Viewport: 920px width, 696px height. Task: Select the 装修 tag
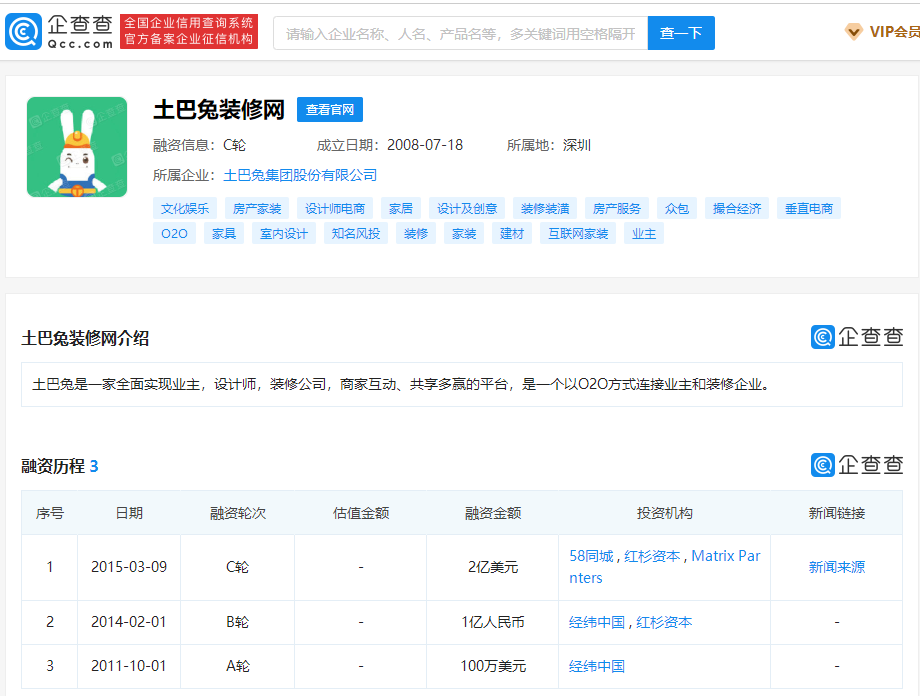[416, 234]
